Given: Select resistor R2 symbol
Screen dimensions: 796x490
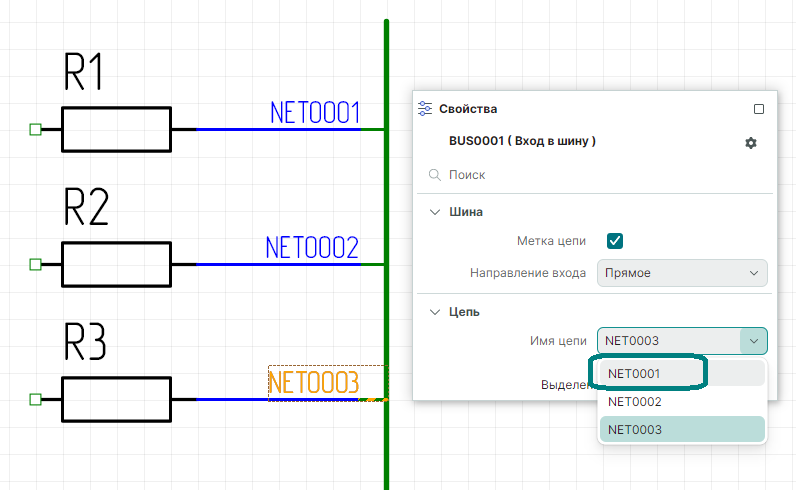Looking at the screenshot, I should pos(116,264).
